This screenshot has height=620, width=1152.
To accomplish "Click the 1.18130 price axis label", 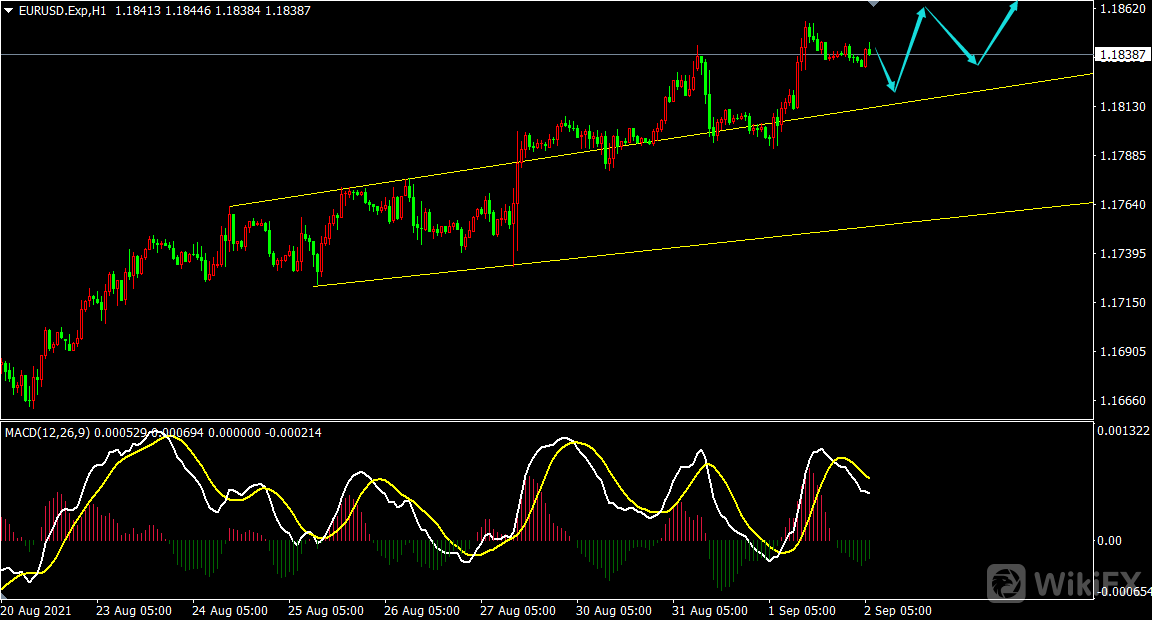I will [1121, 107].
